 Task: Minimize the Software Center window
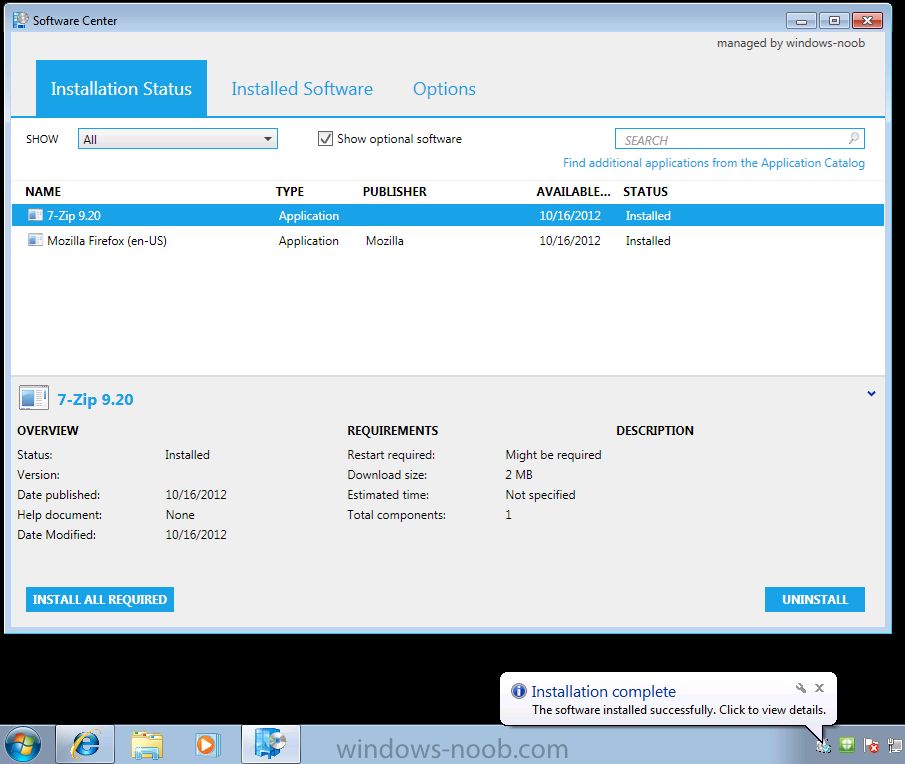click(801, 21)
